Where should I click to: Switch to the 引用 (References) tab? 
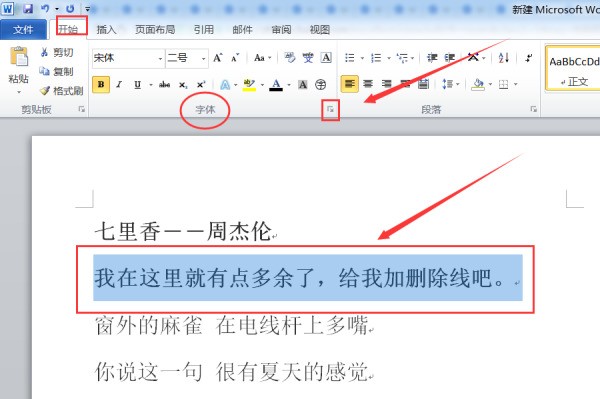(x=203, y=29)
